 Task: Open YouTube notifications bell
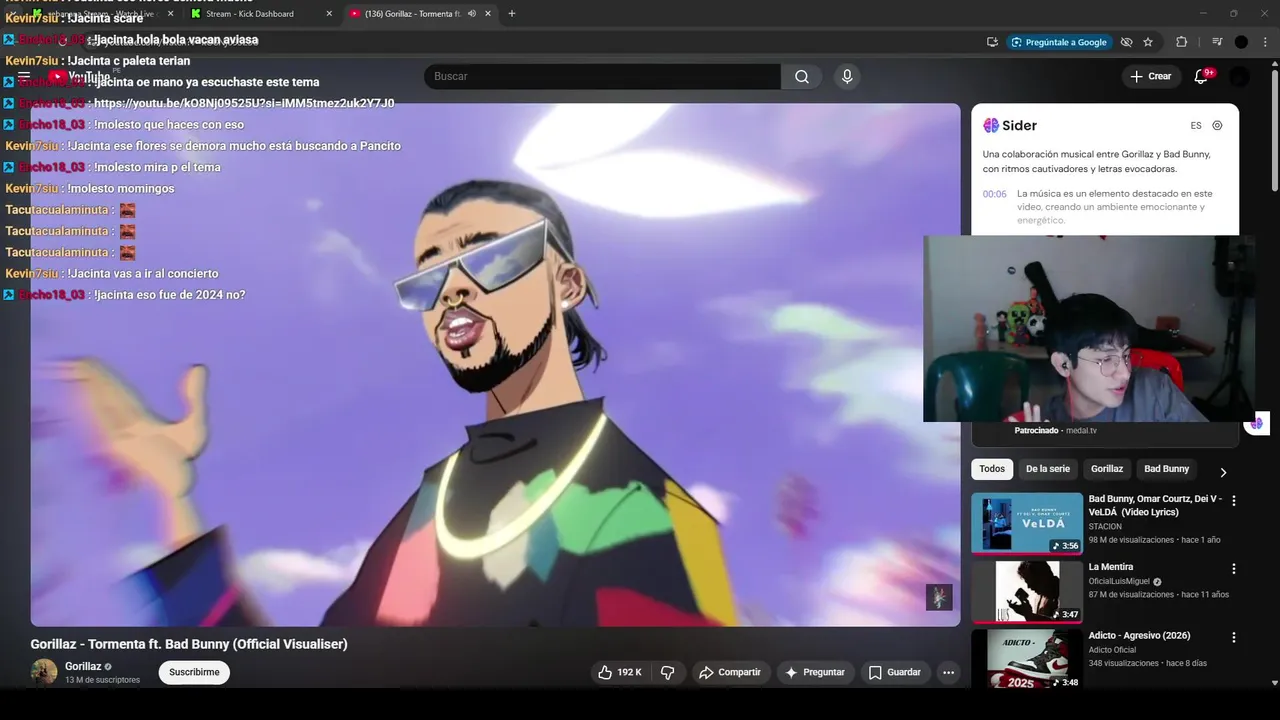(x=1202, y=76)
